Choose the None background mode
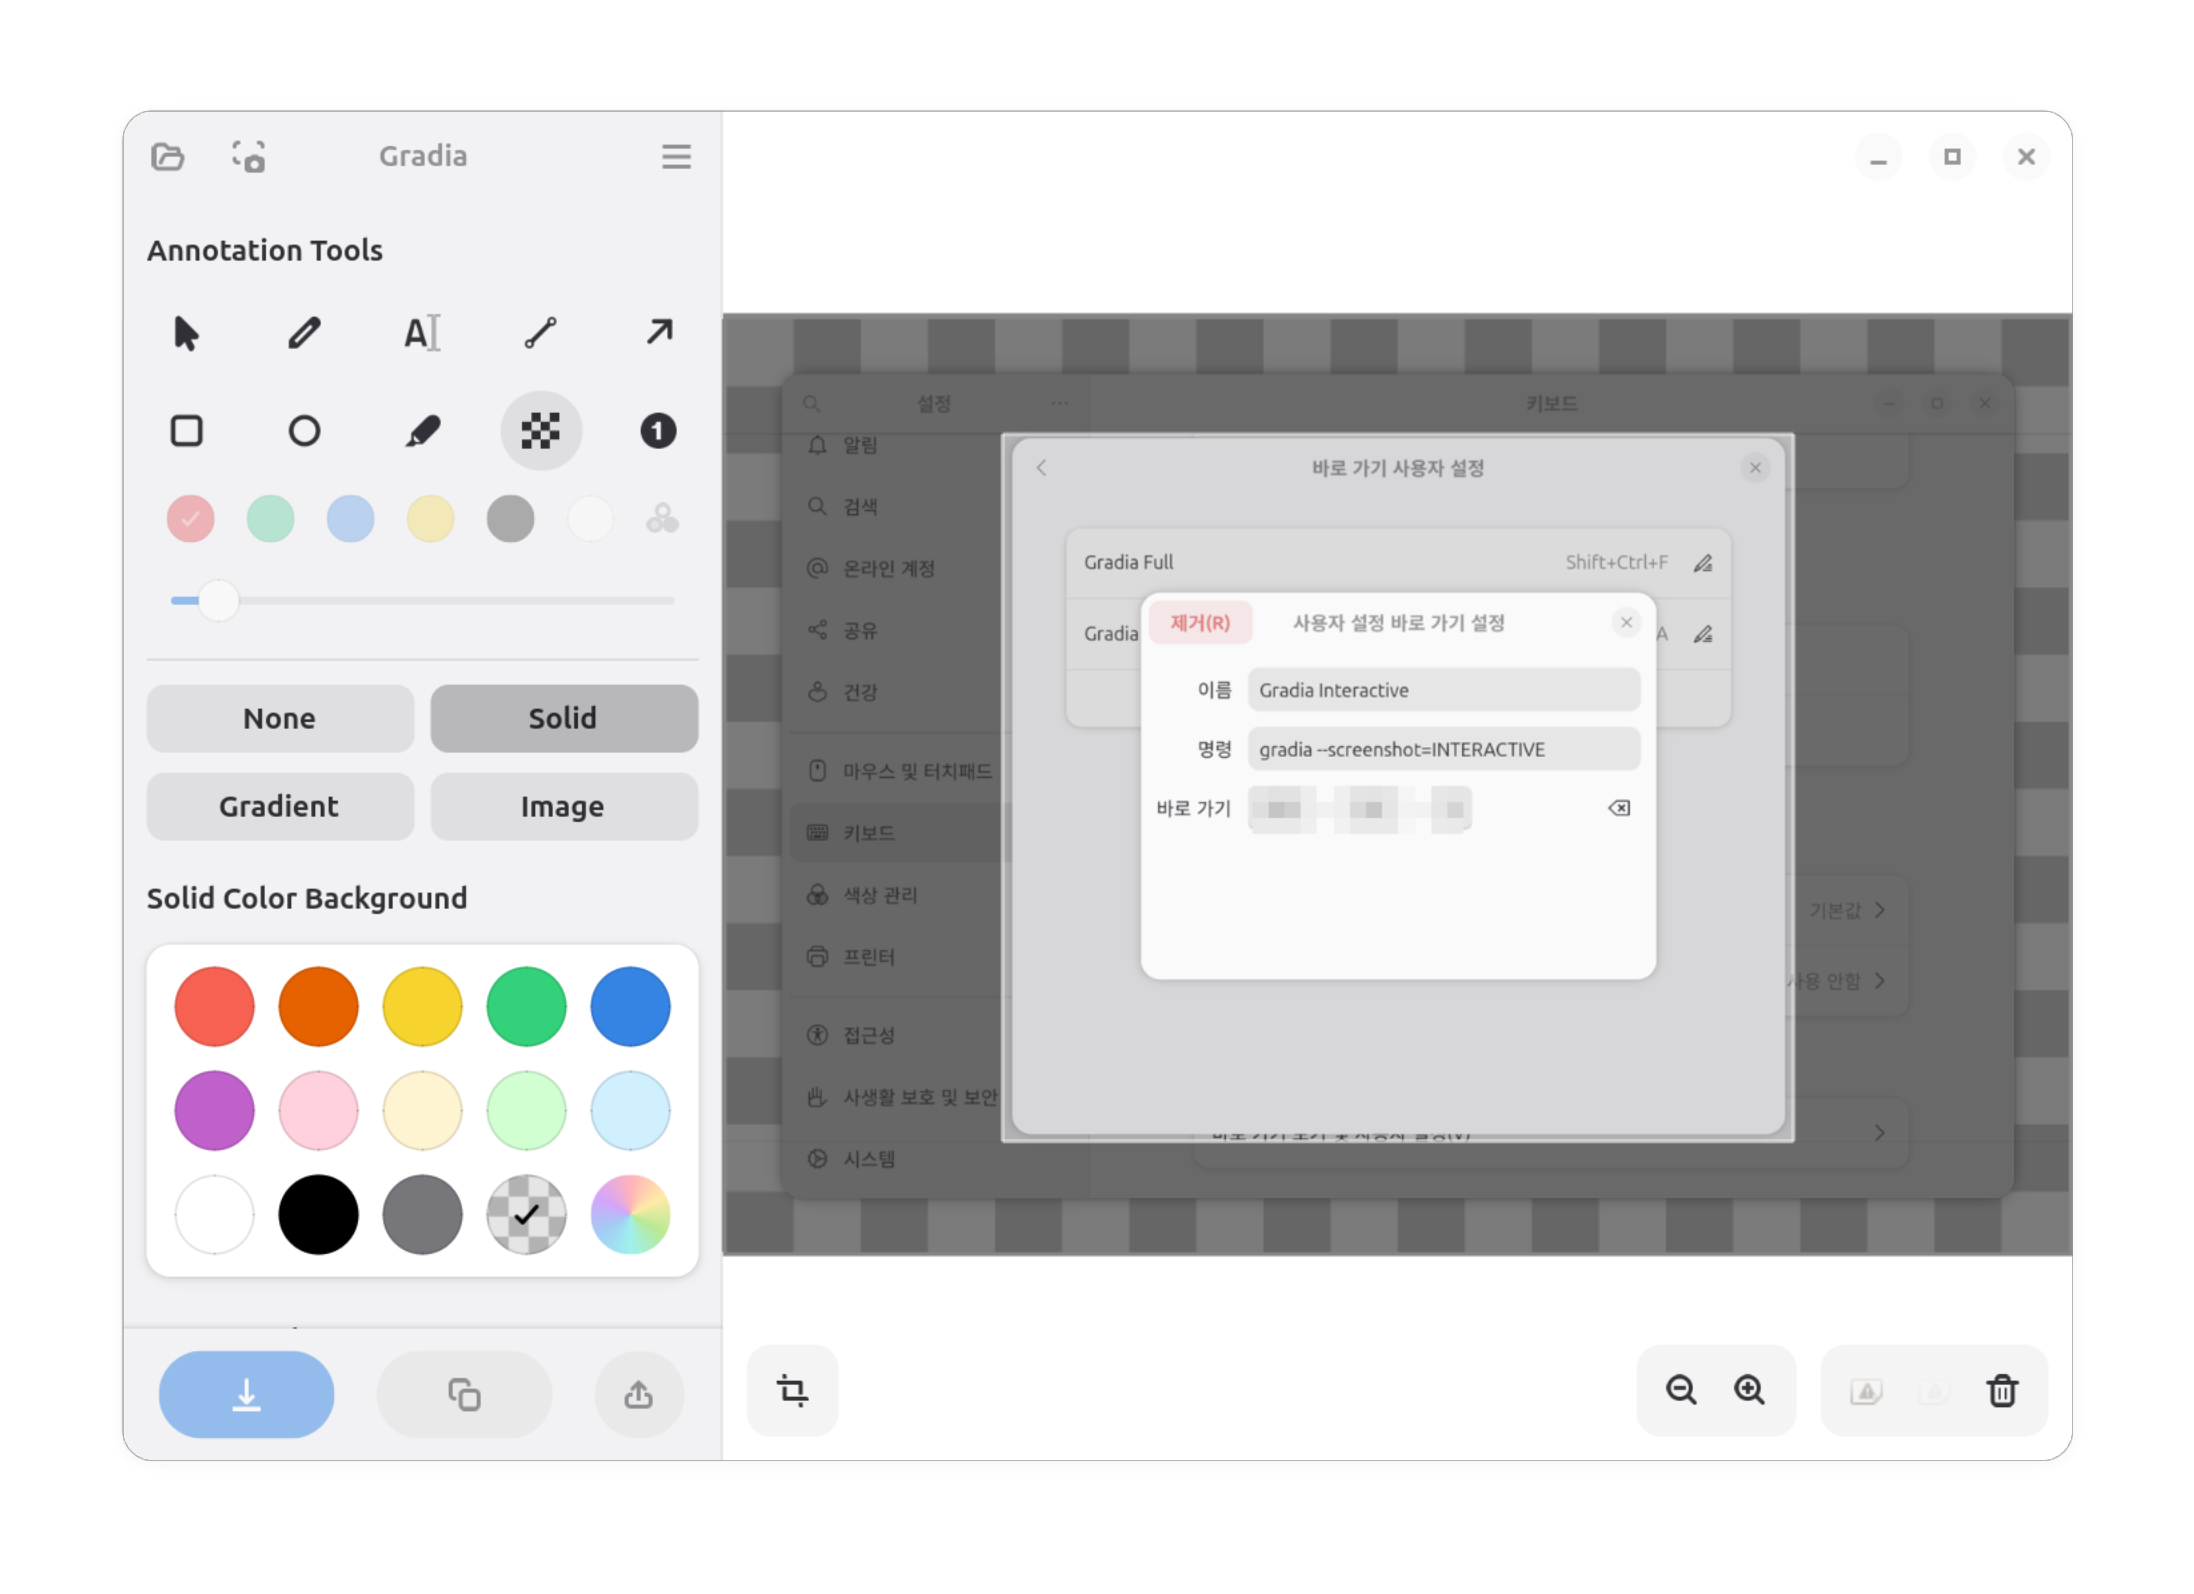 280,719
